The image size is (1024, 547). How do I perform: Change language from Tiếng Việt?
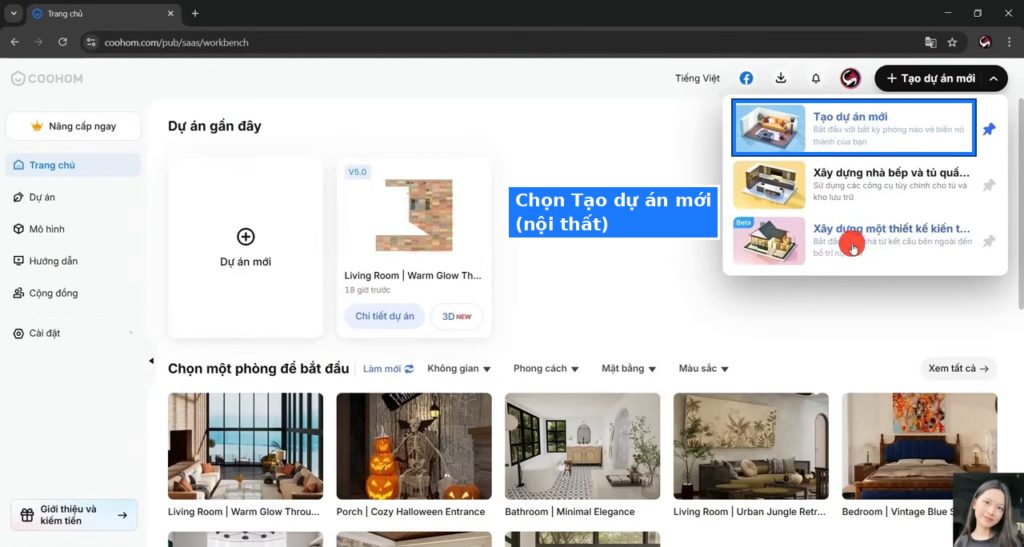[697, 78]
